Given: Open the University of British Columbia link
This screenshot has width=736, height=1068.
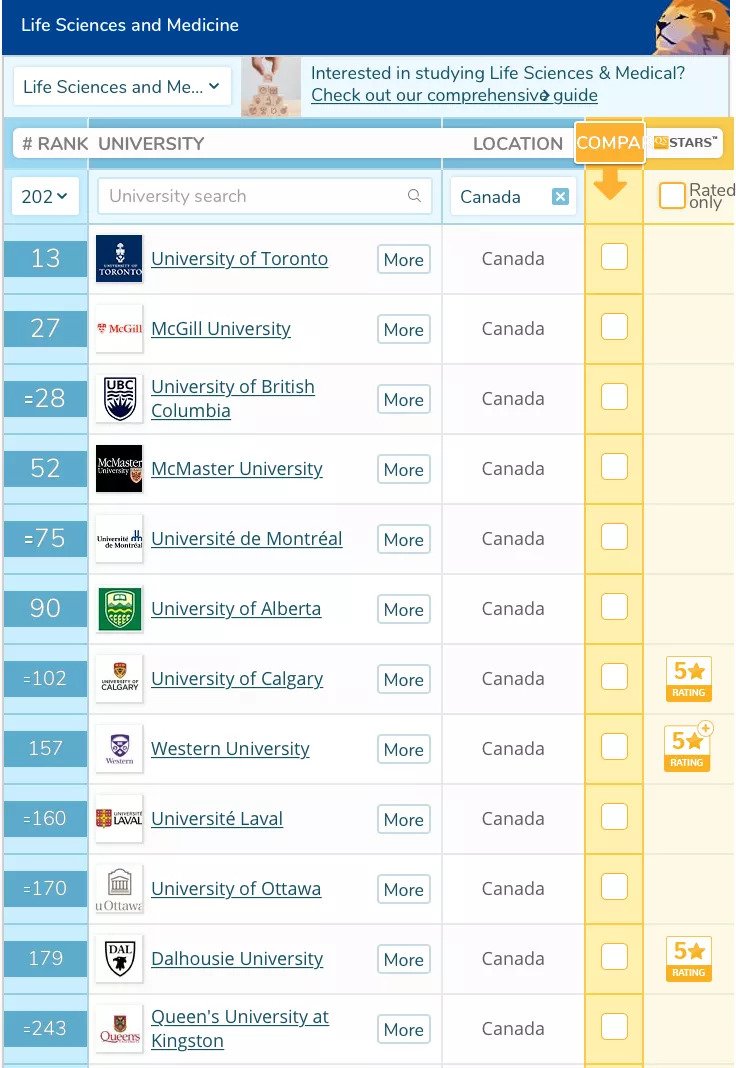Looking at the screenshot, I should click(x=233, y=398).
